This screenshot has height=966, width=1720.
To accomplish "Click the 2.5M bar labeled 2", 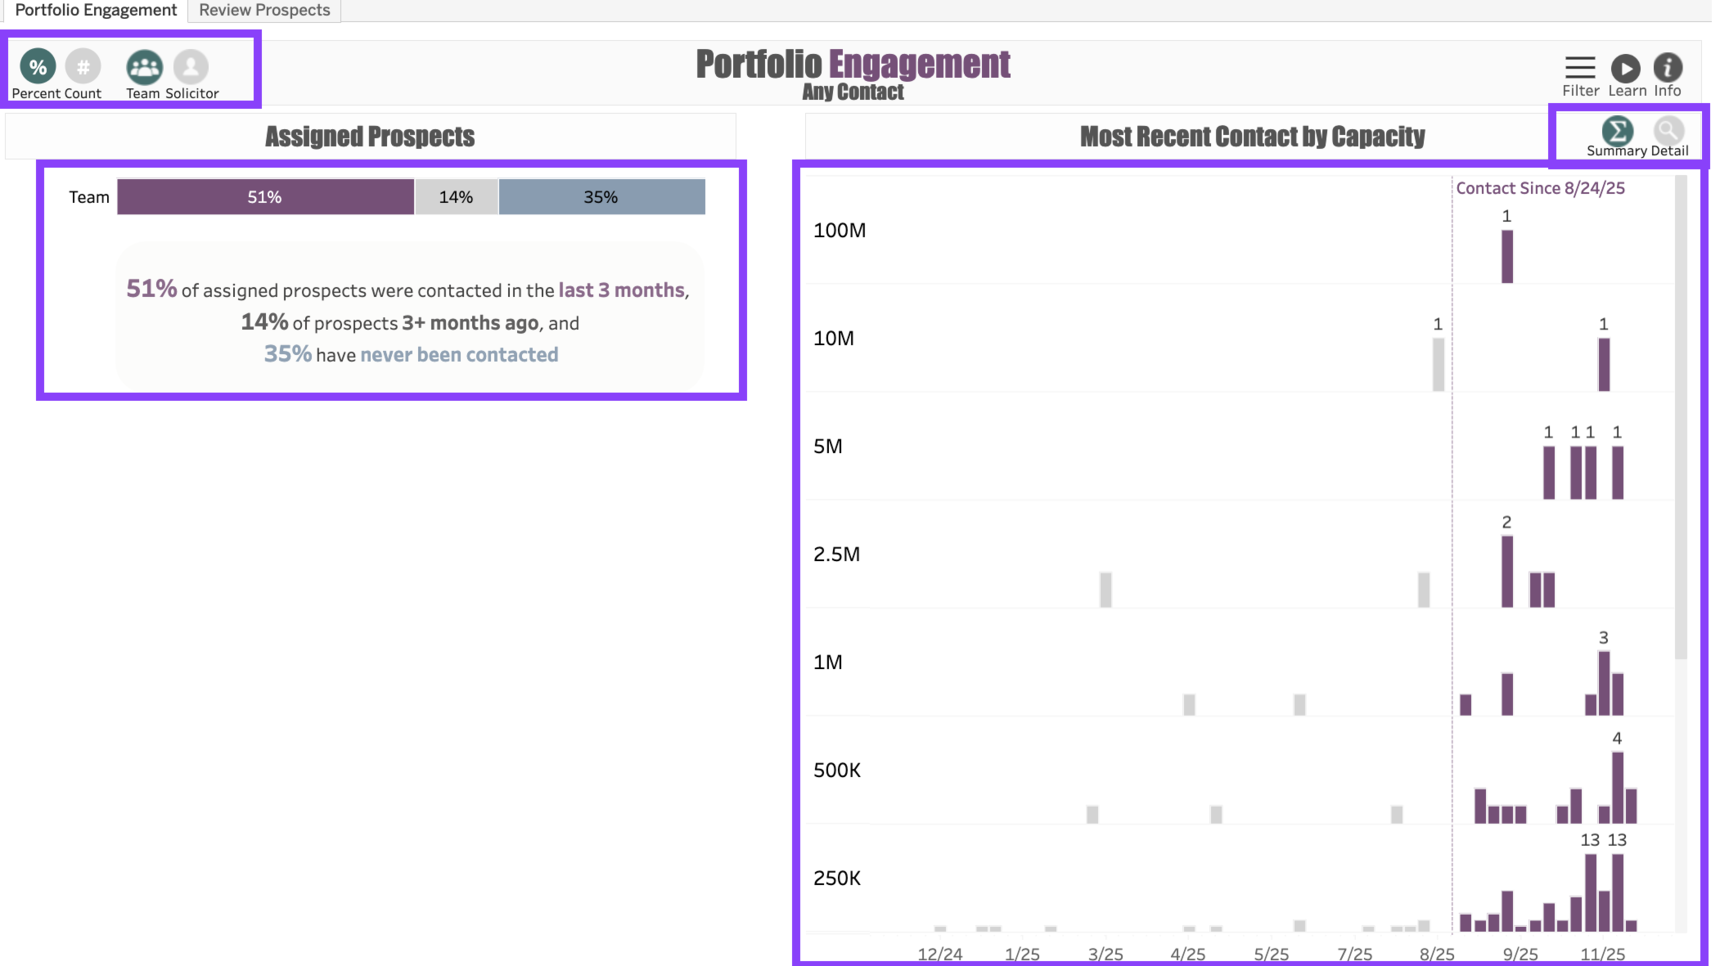I will (x=1507, y=572).
